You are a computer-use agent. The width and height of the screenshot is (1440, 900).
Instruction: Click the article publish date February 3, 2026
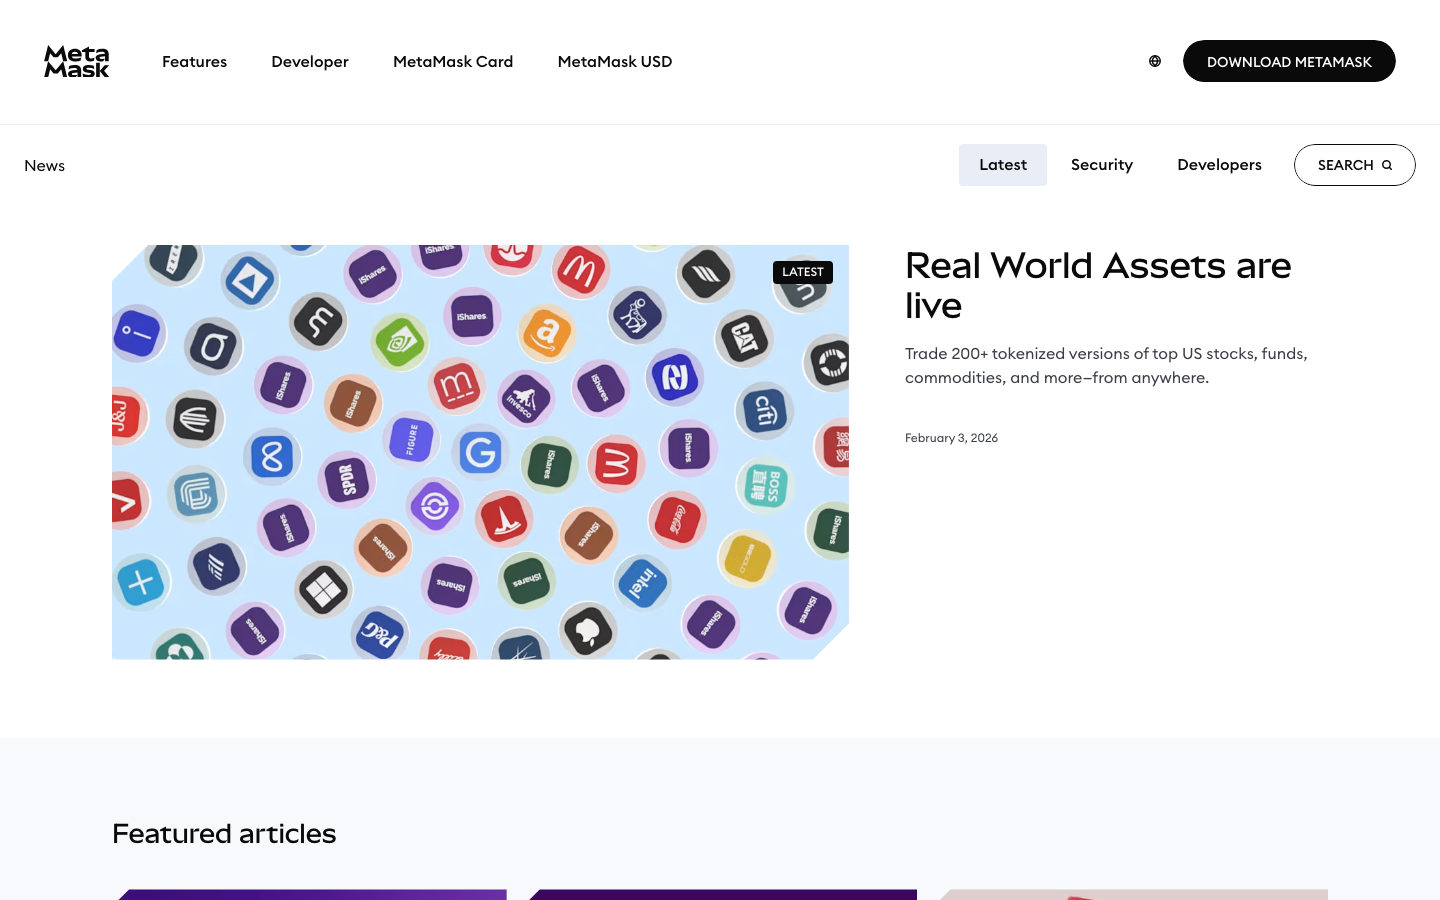951,437
